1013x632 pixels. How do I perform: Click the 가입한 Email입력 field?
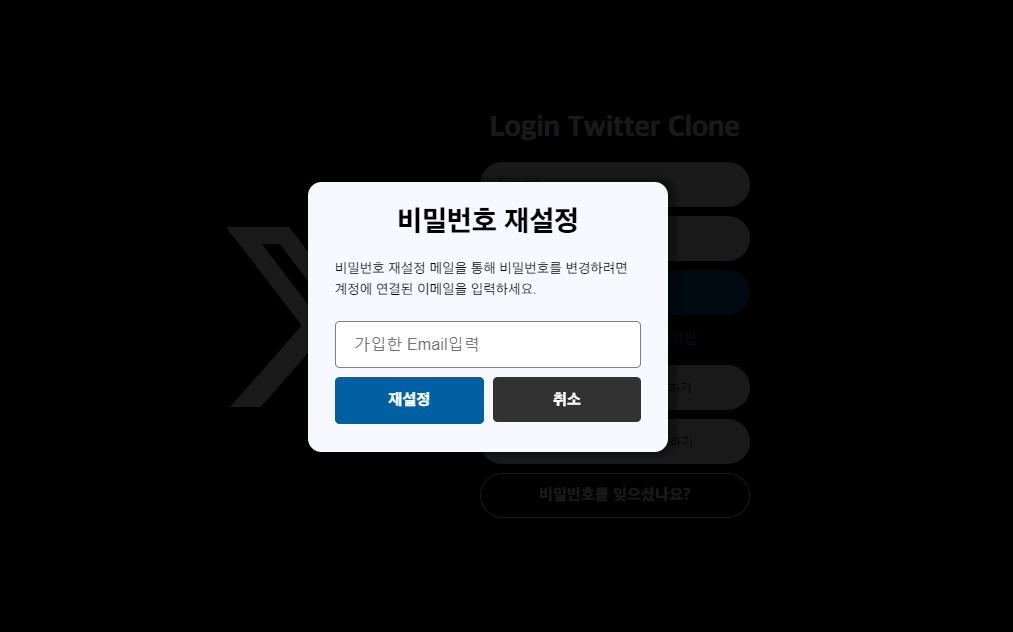(x=488, y=344)
